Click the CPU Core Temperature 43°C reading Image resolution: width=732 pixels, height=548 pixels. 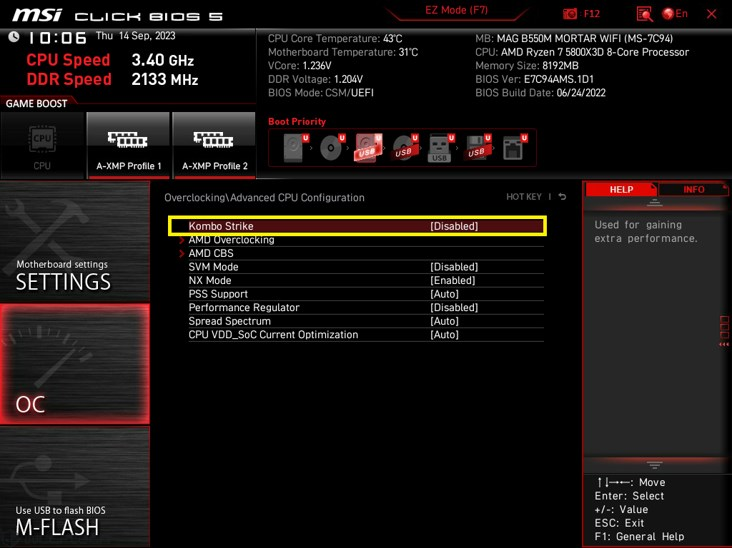click(x=335, y=39)
